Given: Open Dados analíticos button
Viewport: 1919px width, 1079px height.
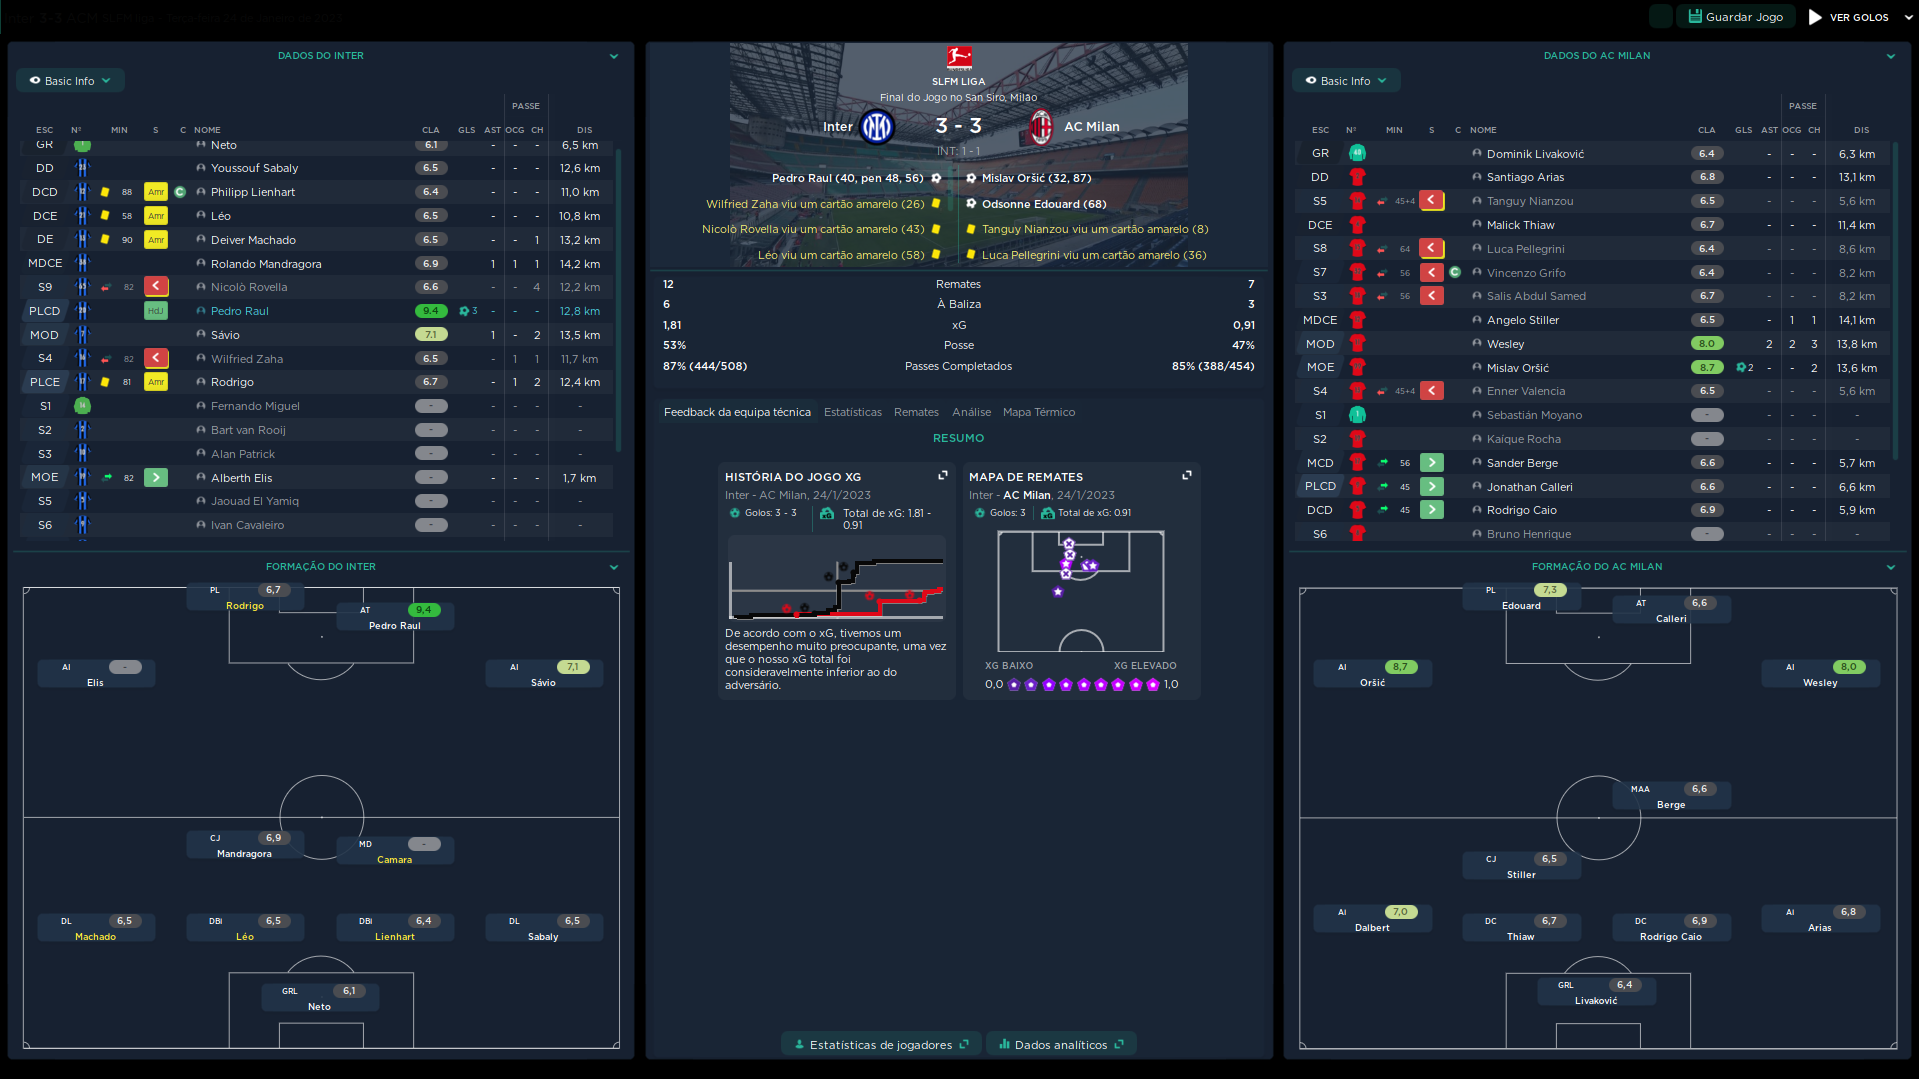Looking at the screenshot, I should pos(1061,1045).
